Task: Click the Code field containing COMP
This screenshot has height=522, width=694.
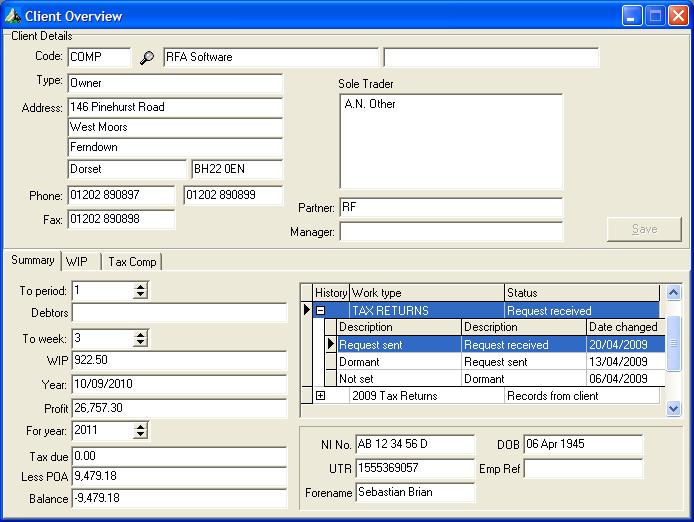Action: [99, 57]
